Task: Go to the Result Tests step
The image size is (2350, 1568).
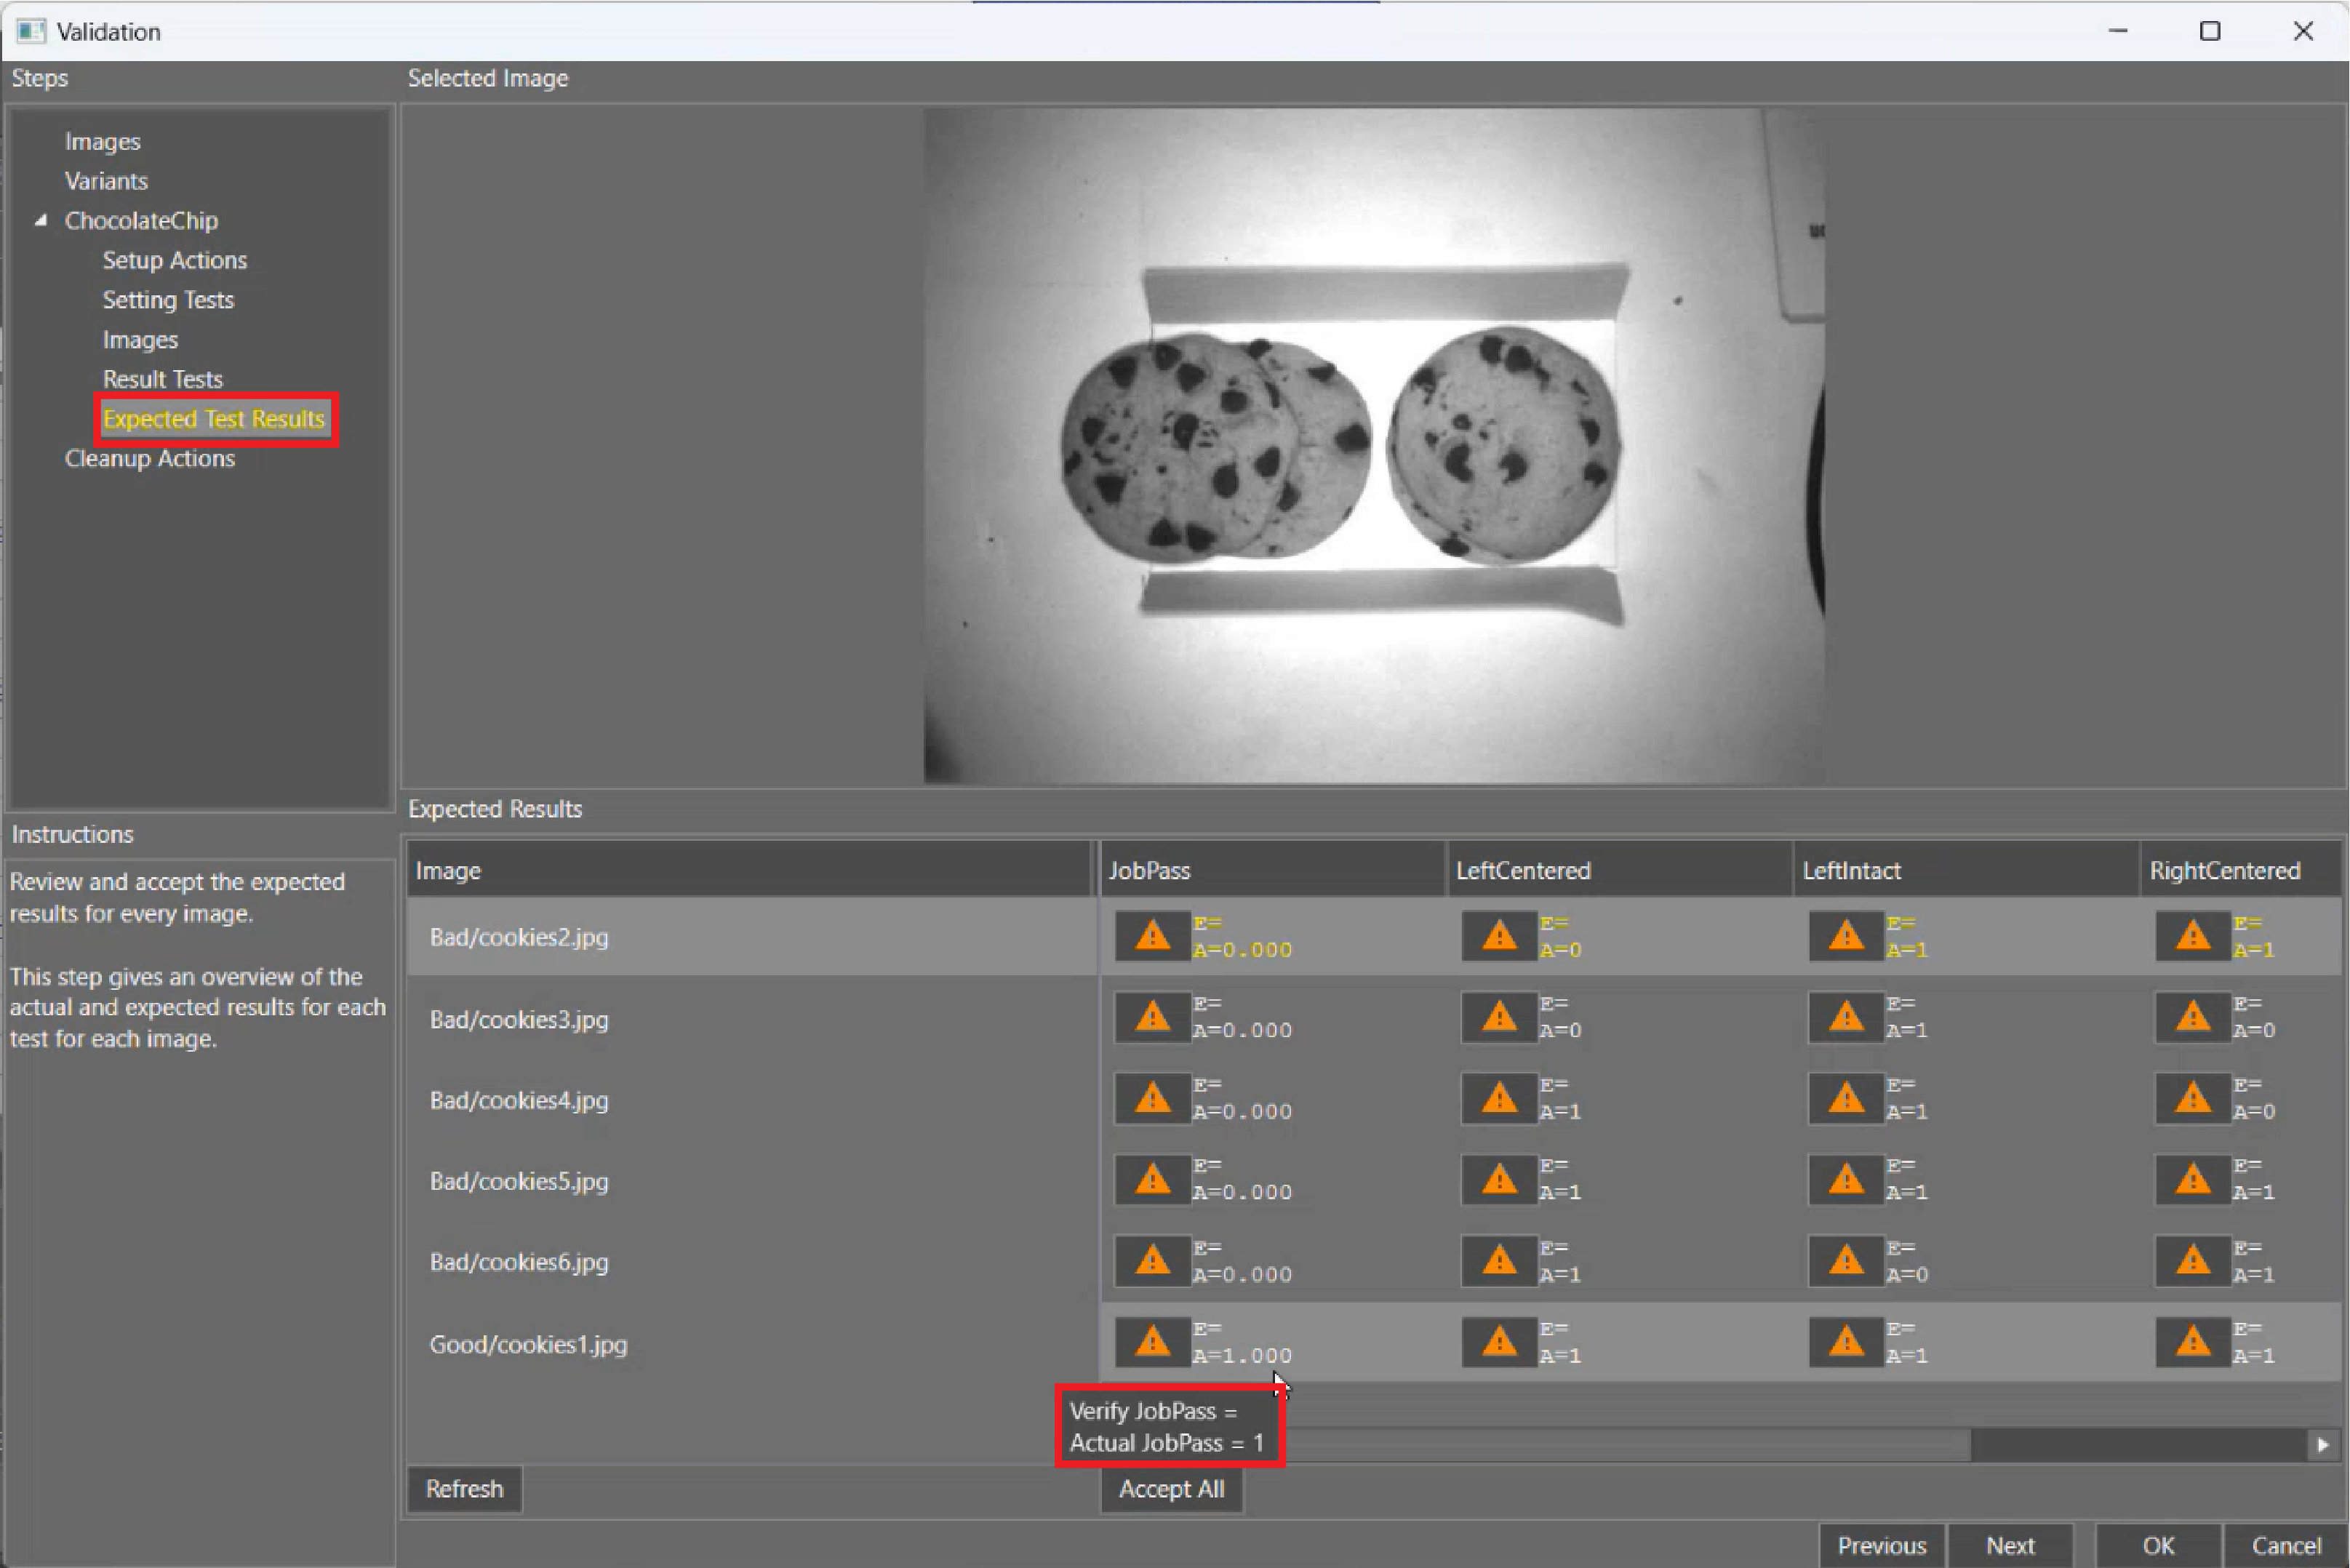Action: [x=162, y=379]
